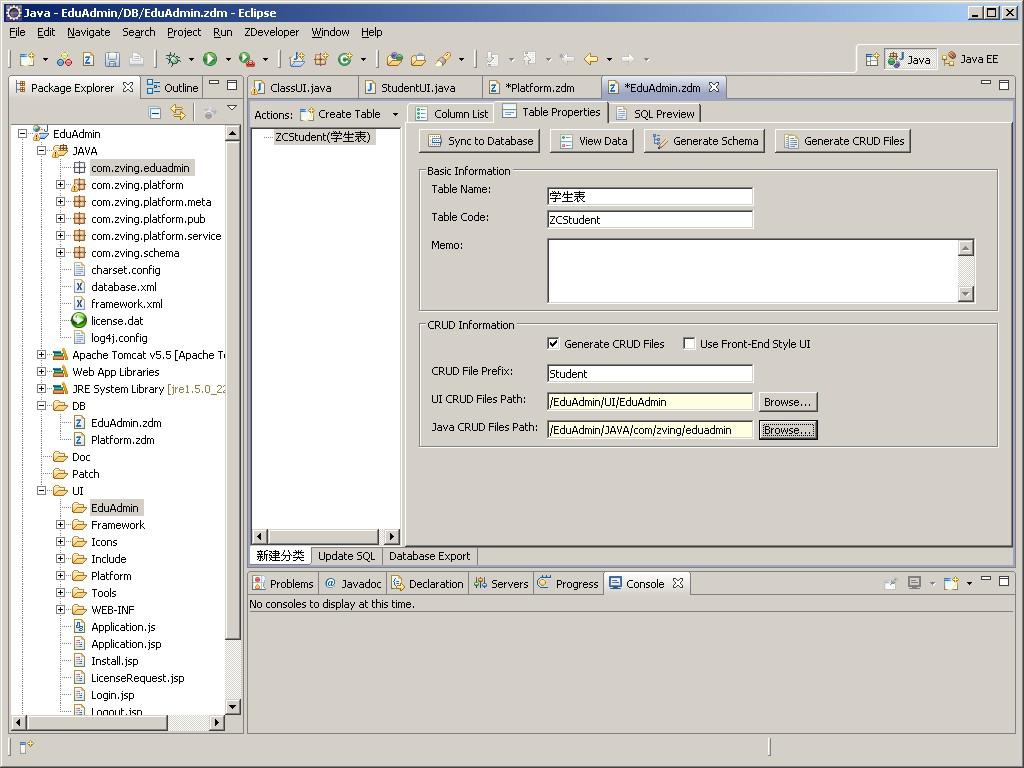This screenshot has height=768, width=1024.
Task: Expand the com.zving.platform package node
Action: click(60, 185)
